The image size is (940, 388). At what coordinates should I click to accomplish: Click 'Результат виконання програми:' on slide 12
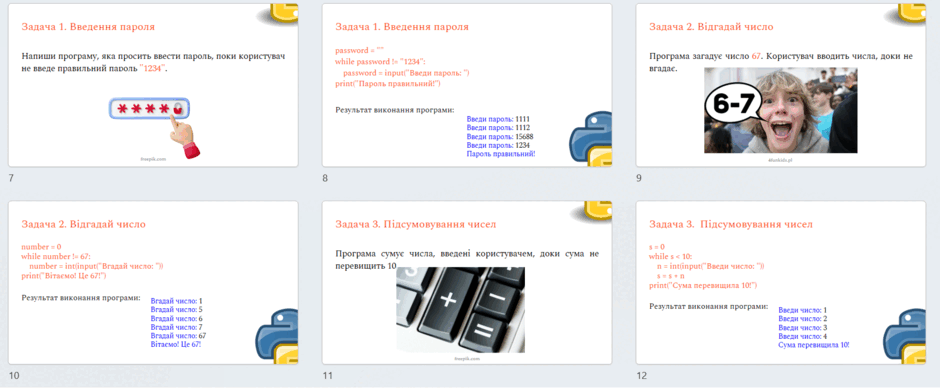(709, 306)
